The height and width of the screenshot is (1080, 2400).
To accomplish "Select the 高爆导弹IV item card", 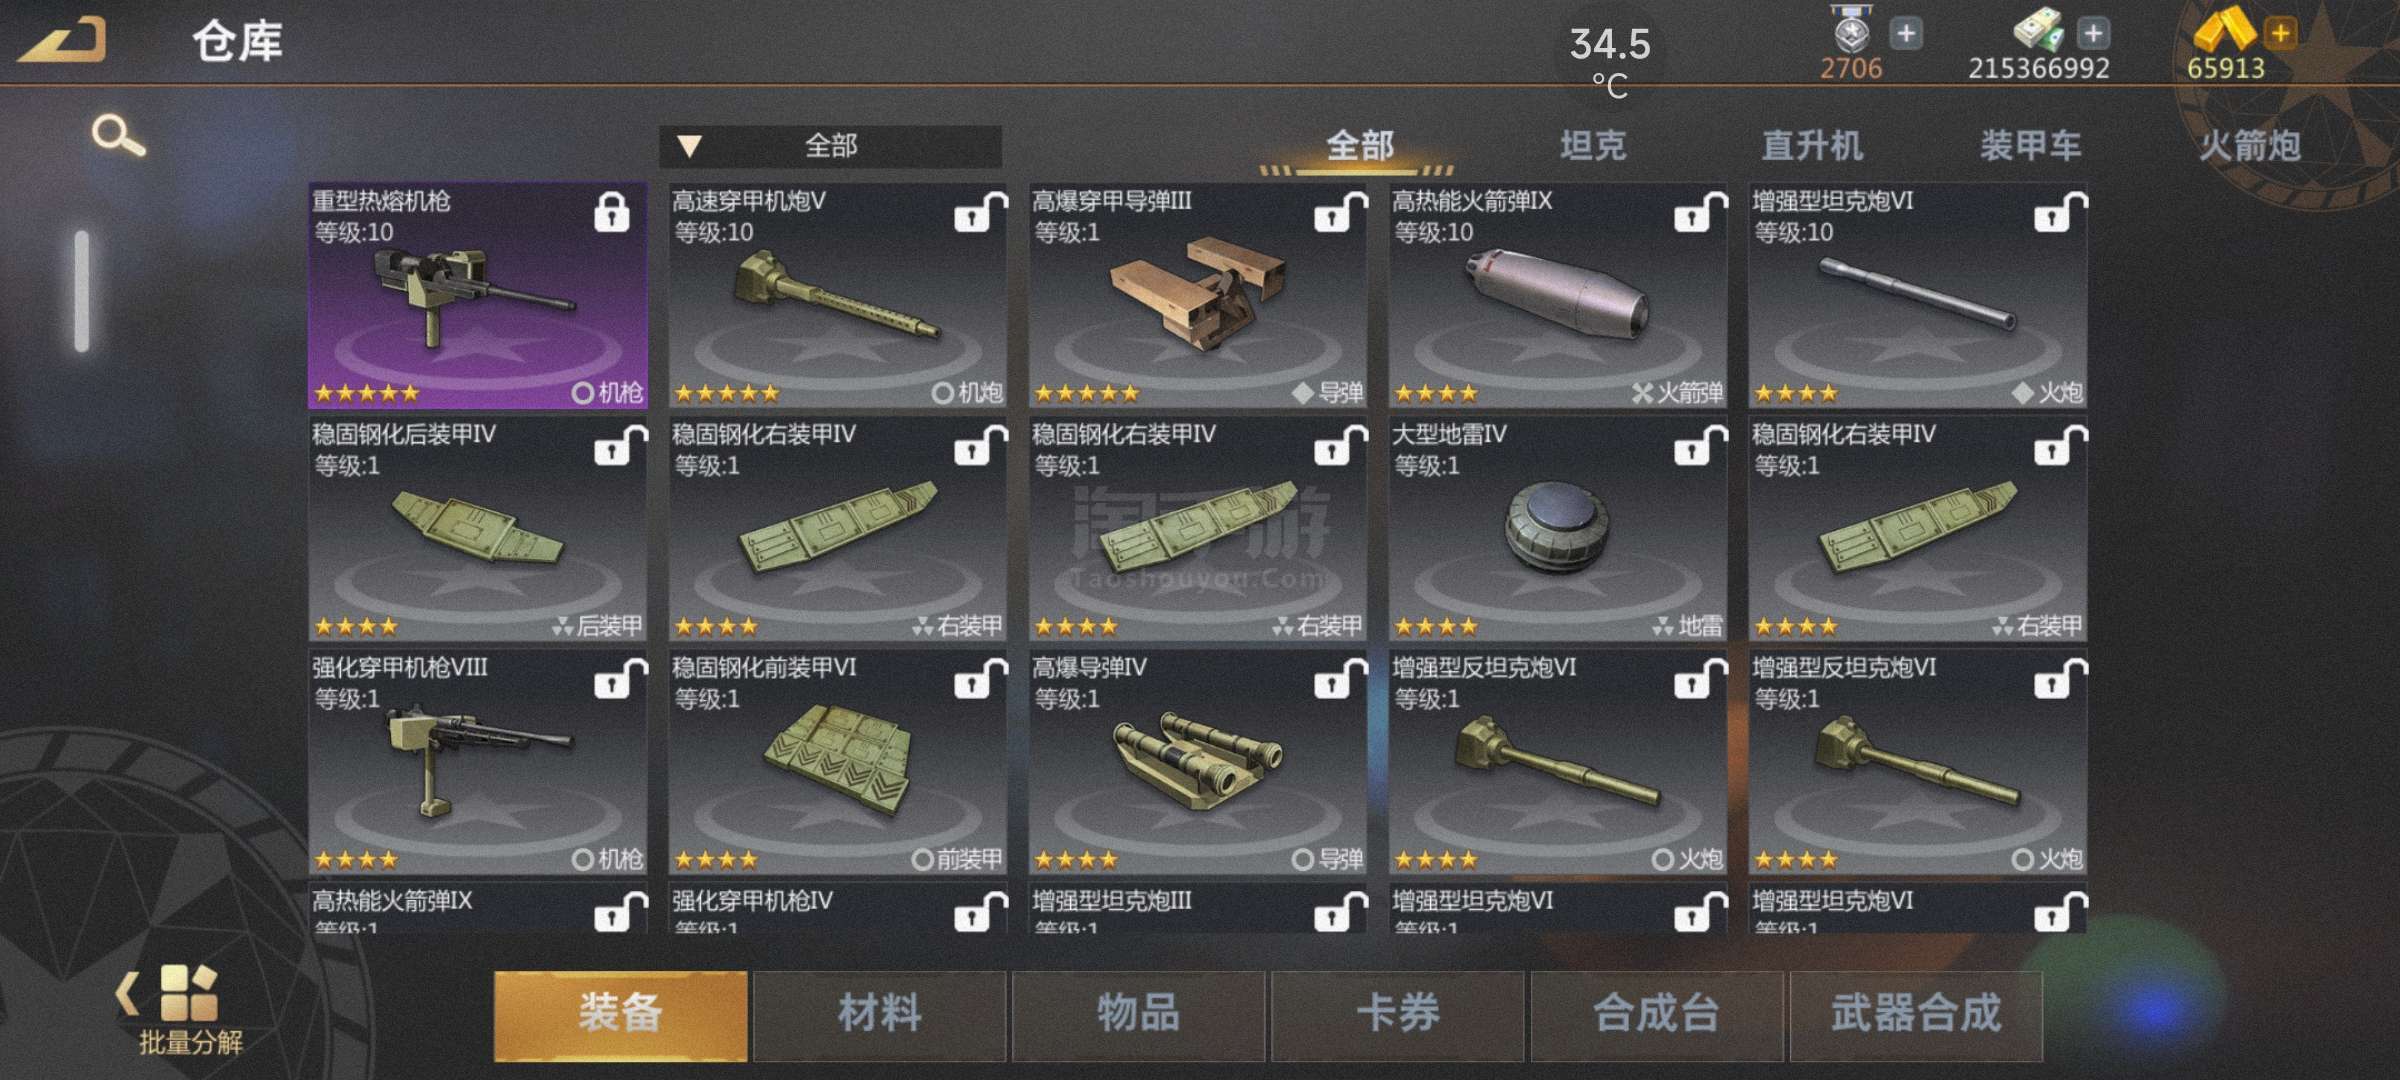I will coord(1198,762).
